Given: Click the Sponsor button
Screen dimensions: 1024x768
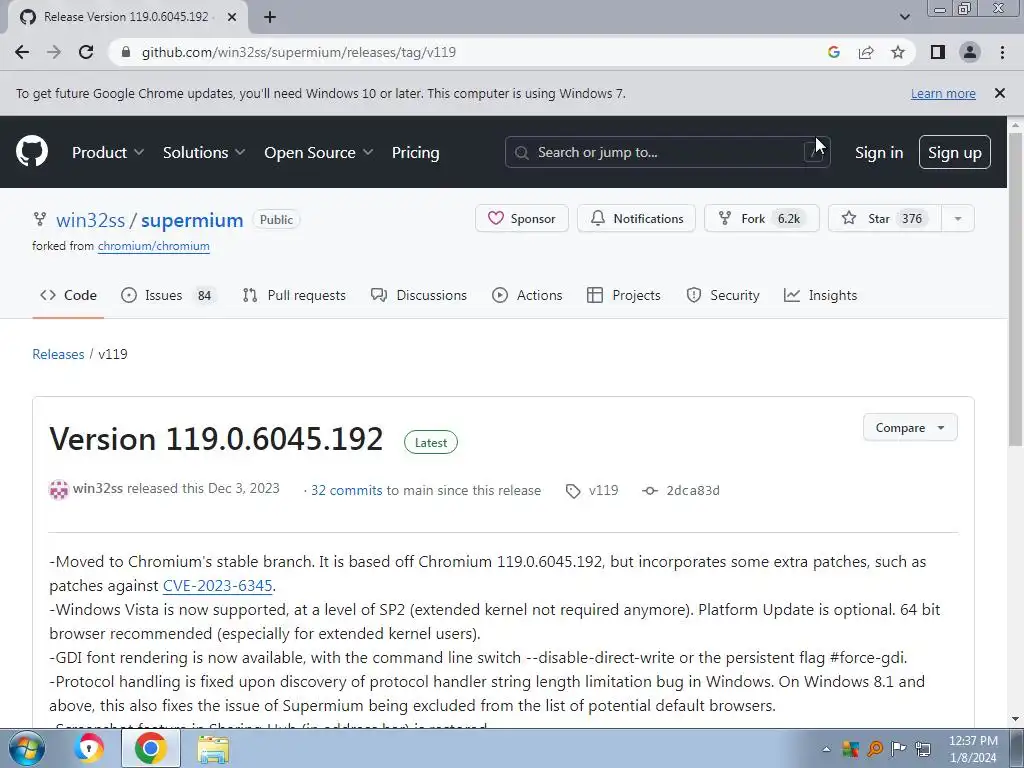Looking at the screenshot, I should coord(522,218).
